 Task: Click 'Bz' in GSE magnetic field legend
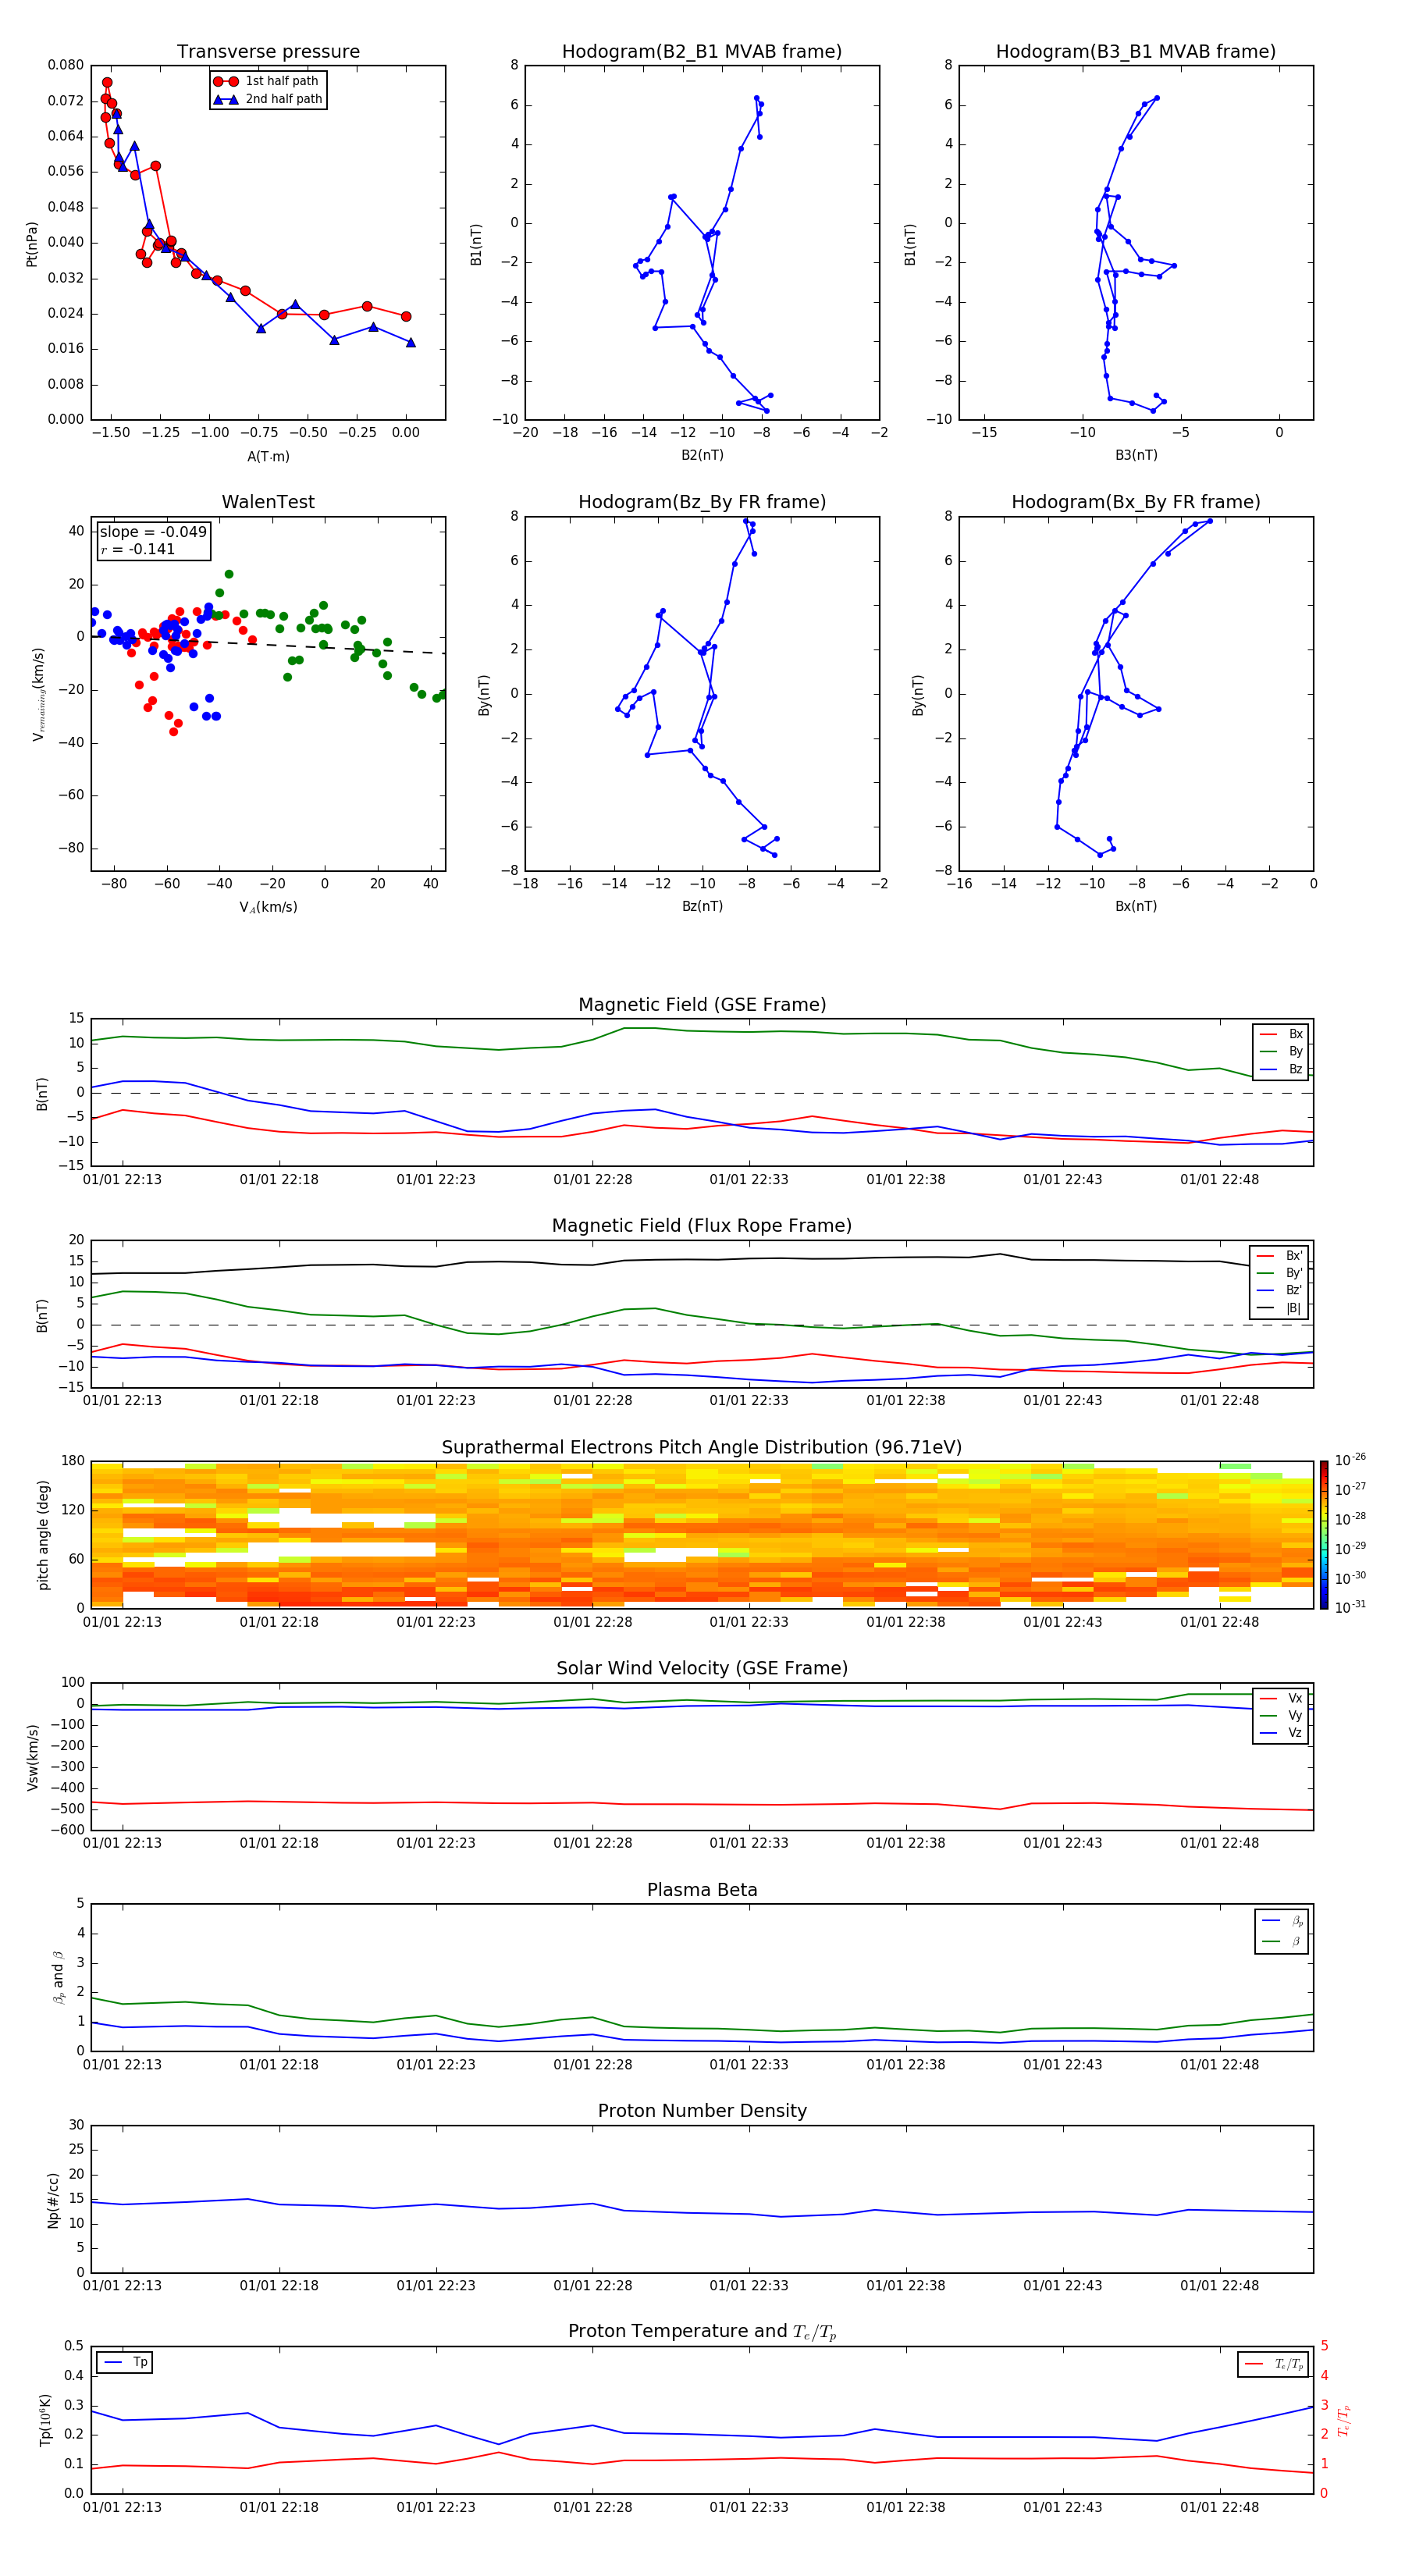tap(1281, 1069)
